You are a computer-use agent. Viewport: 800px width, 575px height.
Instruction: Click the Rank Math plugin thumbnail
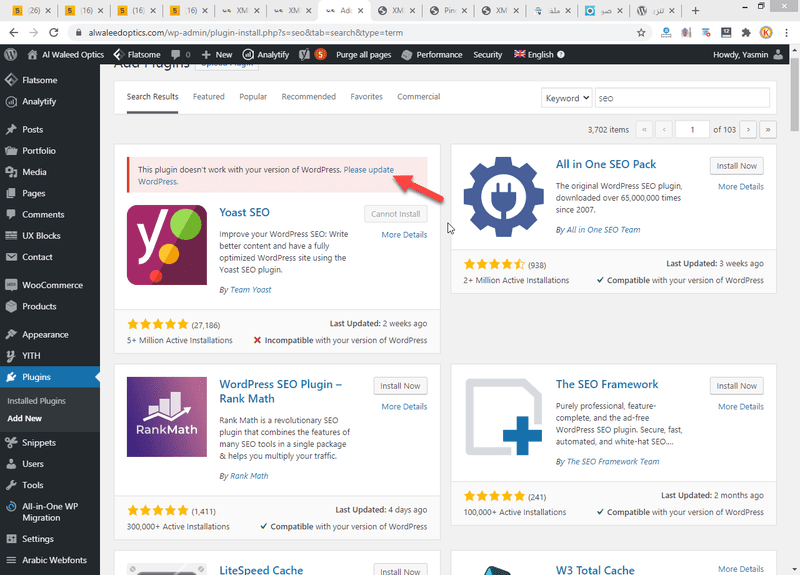click(167, 417)
